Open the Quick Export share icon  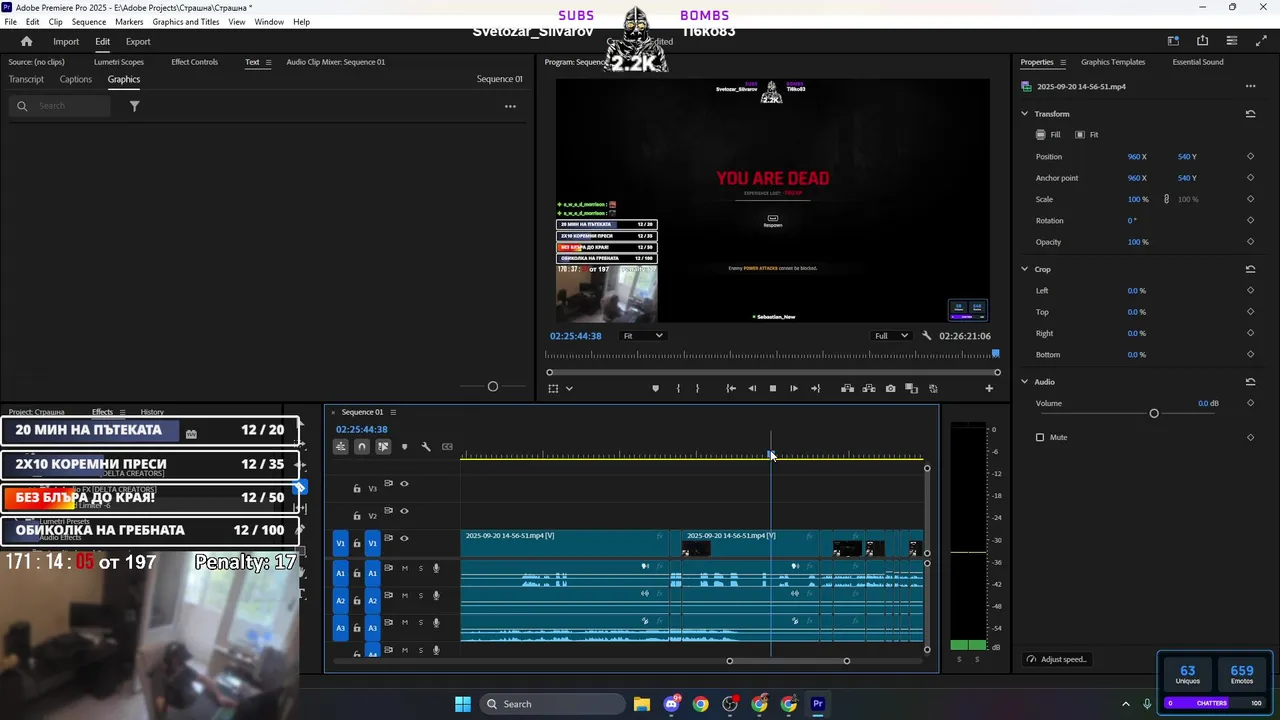coord(1202,41)
